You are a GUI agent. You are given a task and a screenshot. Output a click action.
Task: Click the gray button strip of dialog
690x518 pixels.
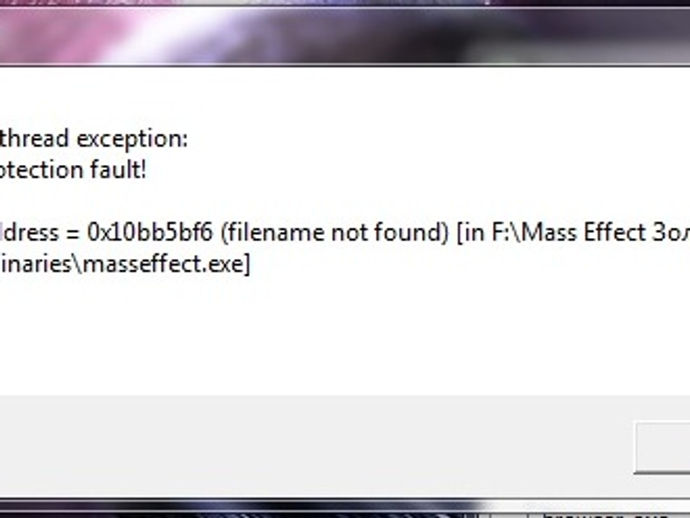point(317,447)
